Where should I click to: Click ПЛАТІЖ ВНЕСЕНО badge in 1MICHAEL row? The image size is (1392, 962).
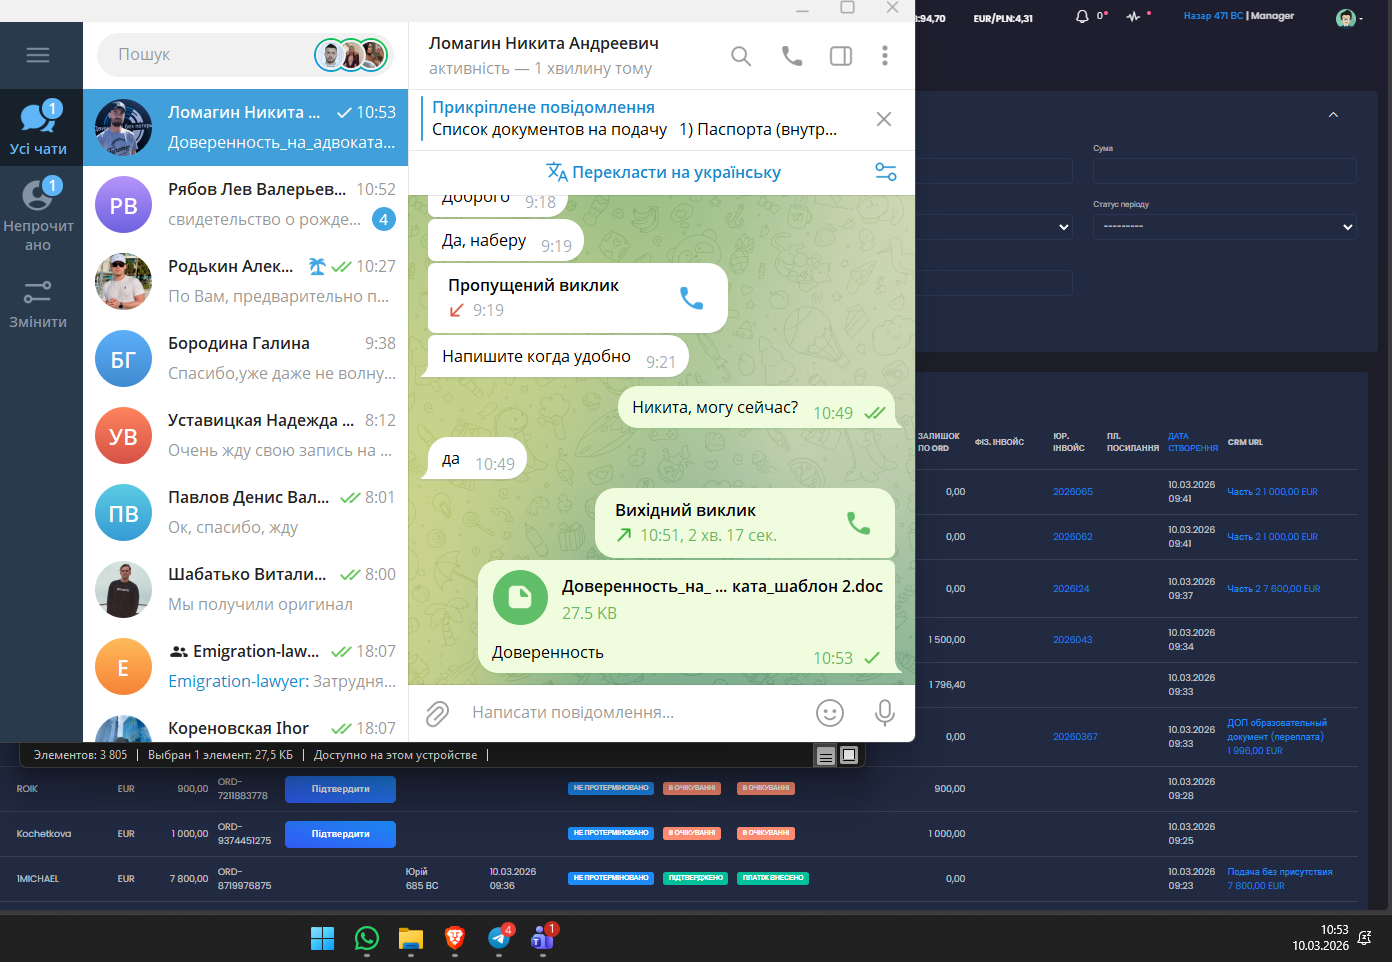[773, 878]
